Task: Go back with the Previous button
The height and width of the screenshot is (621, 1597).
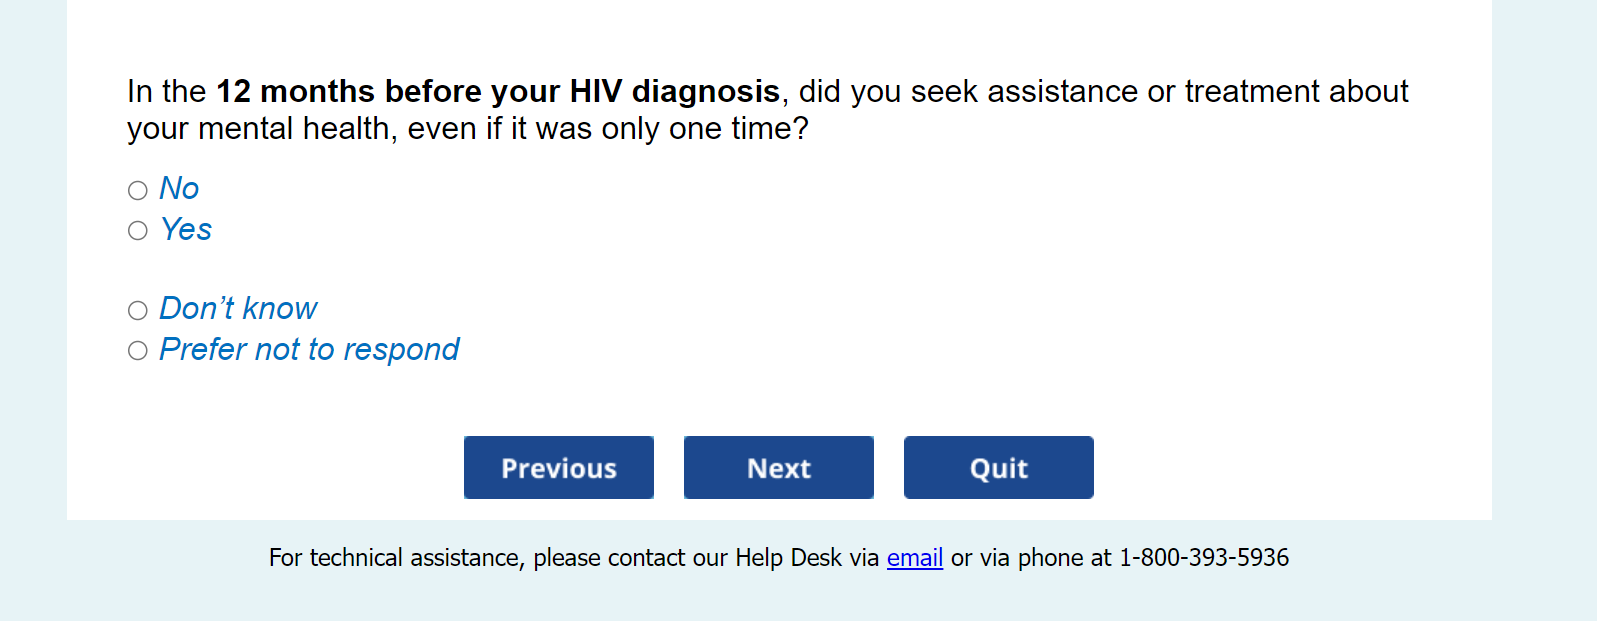Action: tap(558, 467)
